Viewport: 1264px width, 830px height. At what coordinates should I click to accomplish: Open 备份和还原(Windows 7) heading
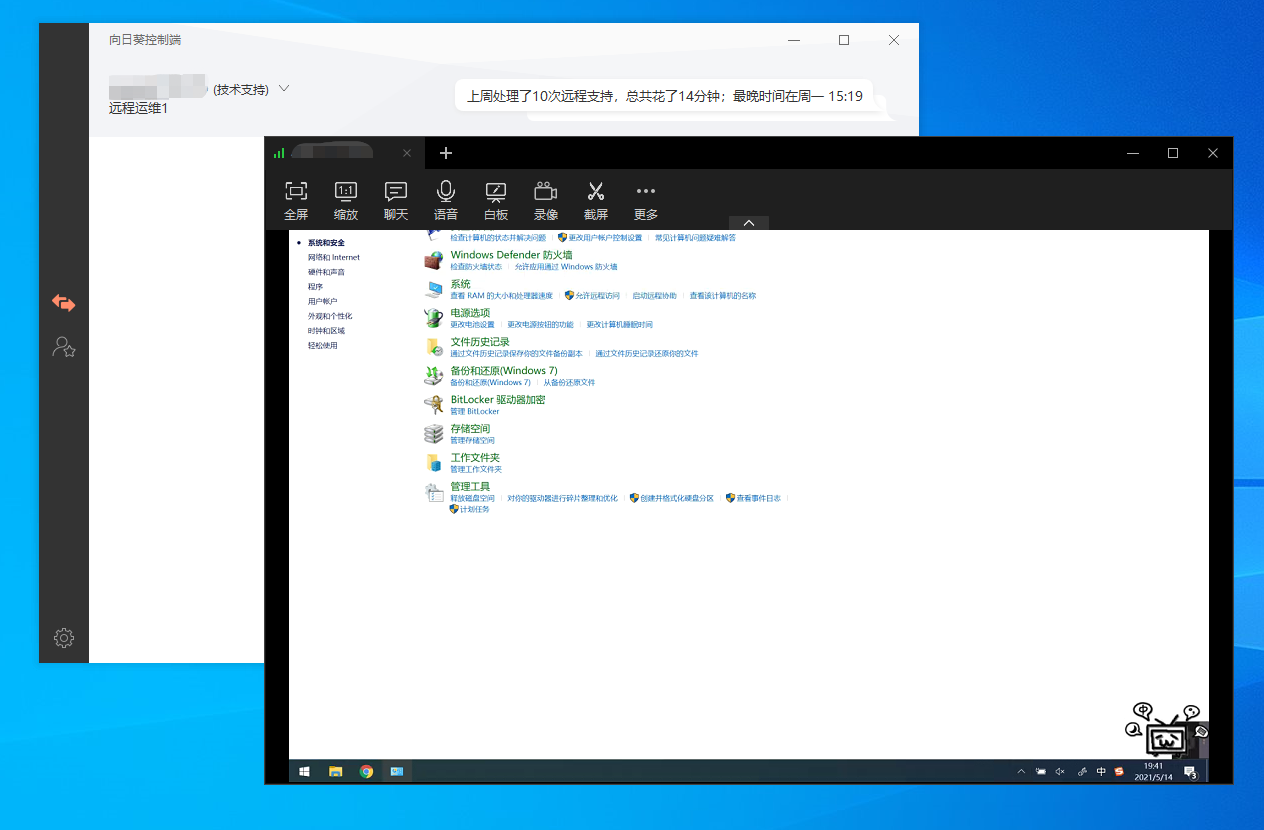[504, 371]
